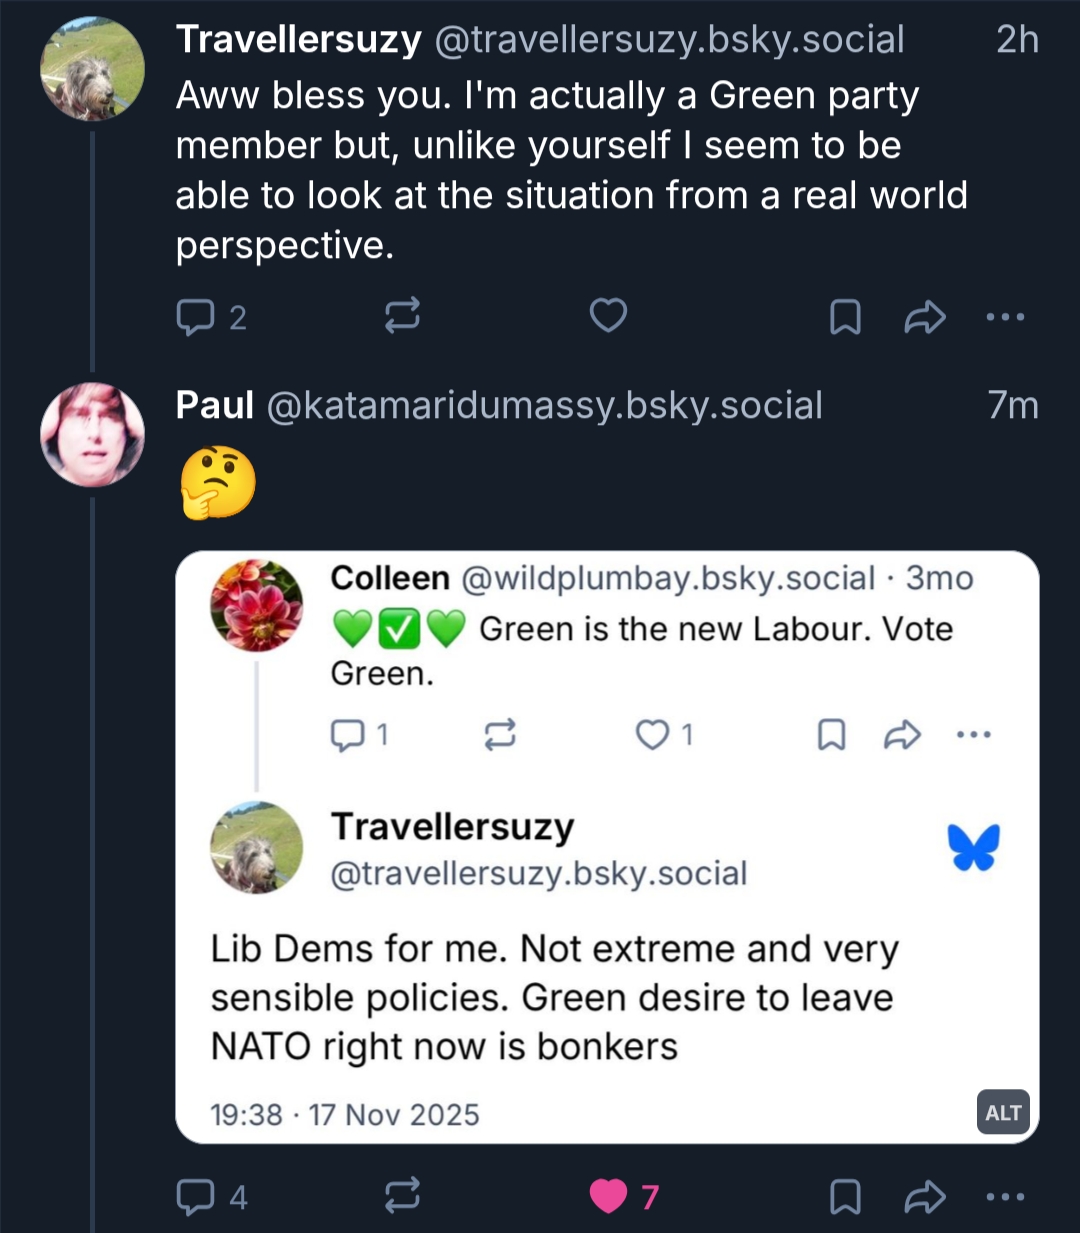
Task: Open Paul's profile picture
Action: point(92,435)
